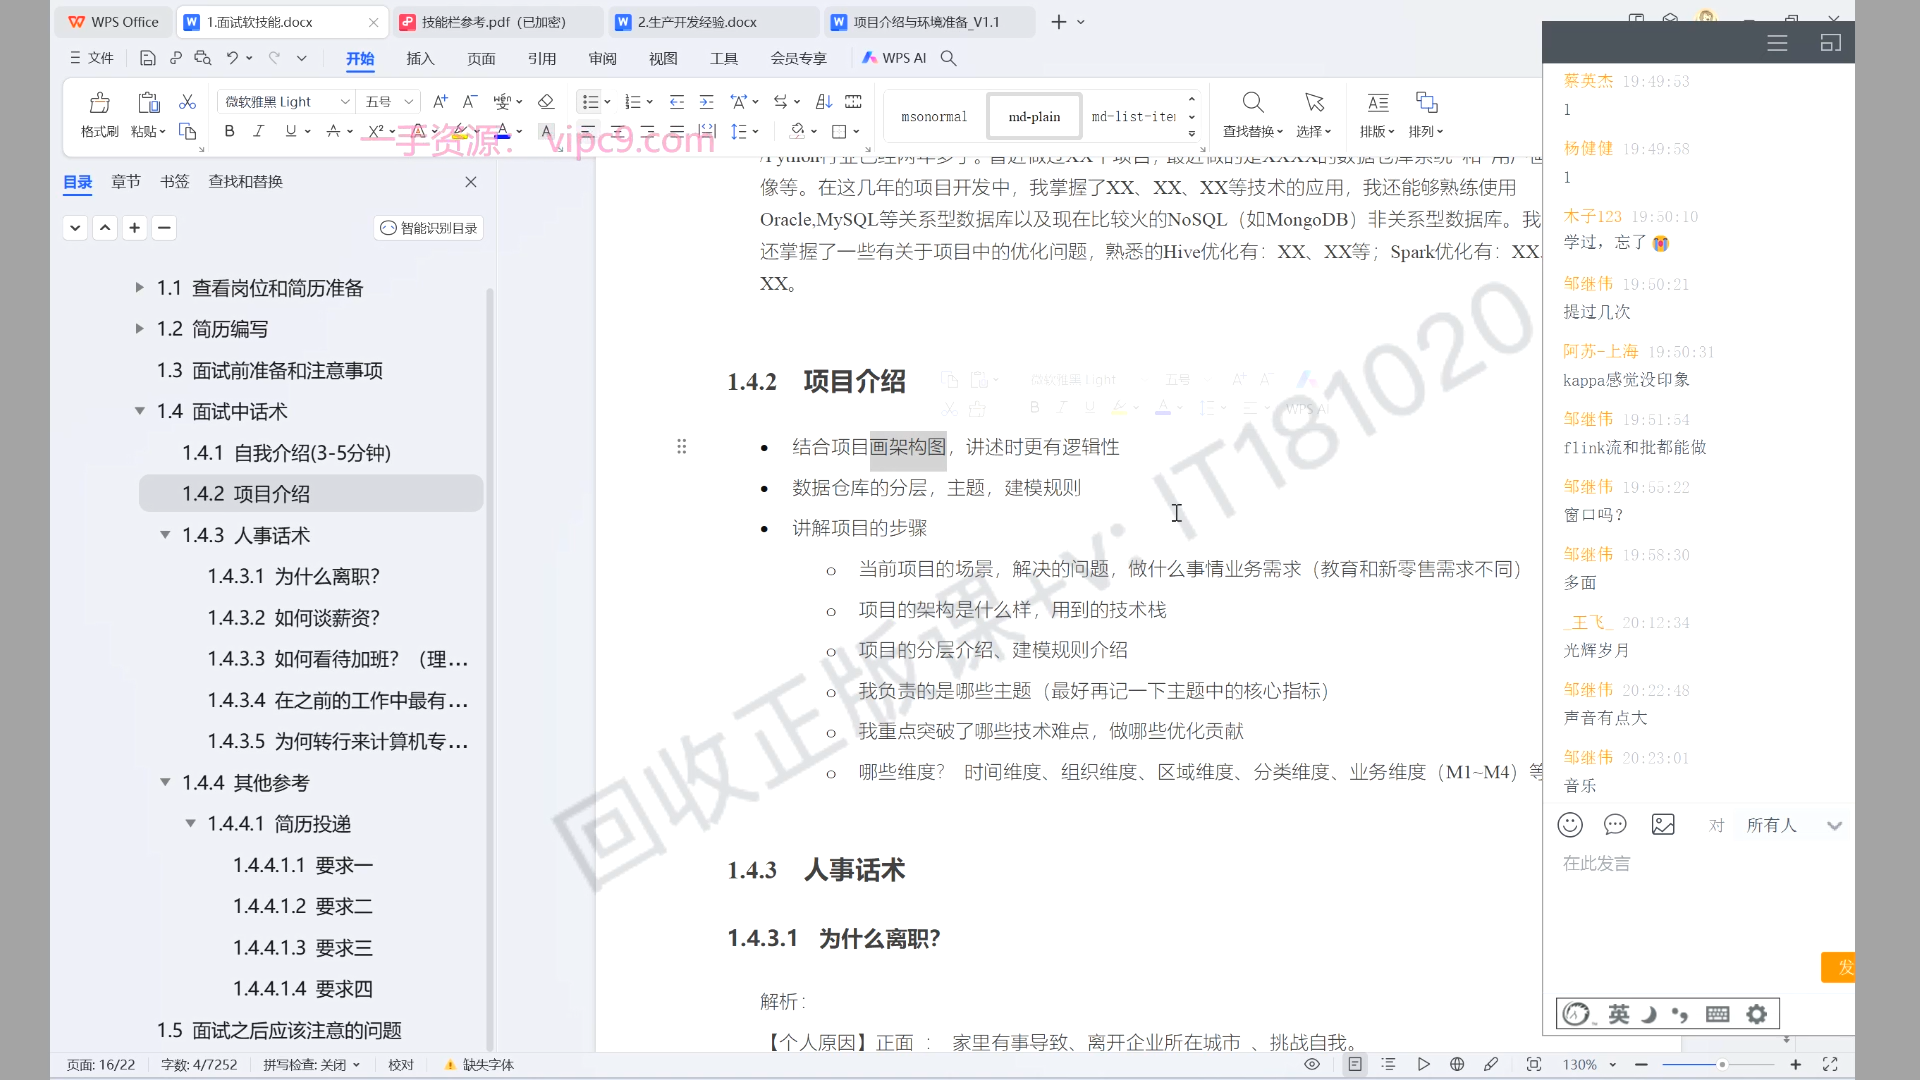The height and width of the screenshot is (1080, 1920).
Task: Click the insert image icon in chat
Action: pyautogui.click(x=1663, y=825)
